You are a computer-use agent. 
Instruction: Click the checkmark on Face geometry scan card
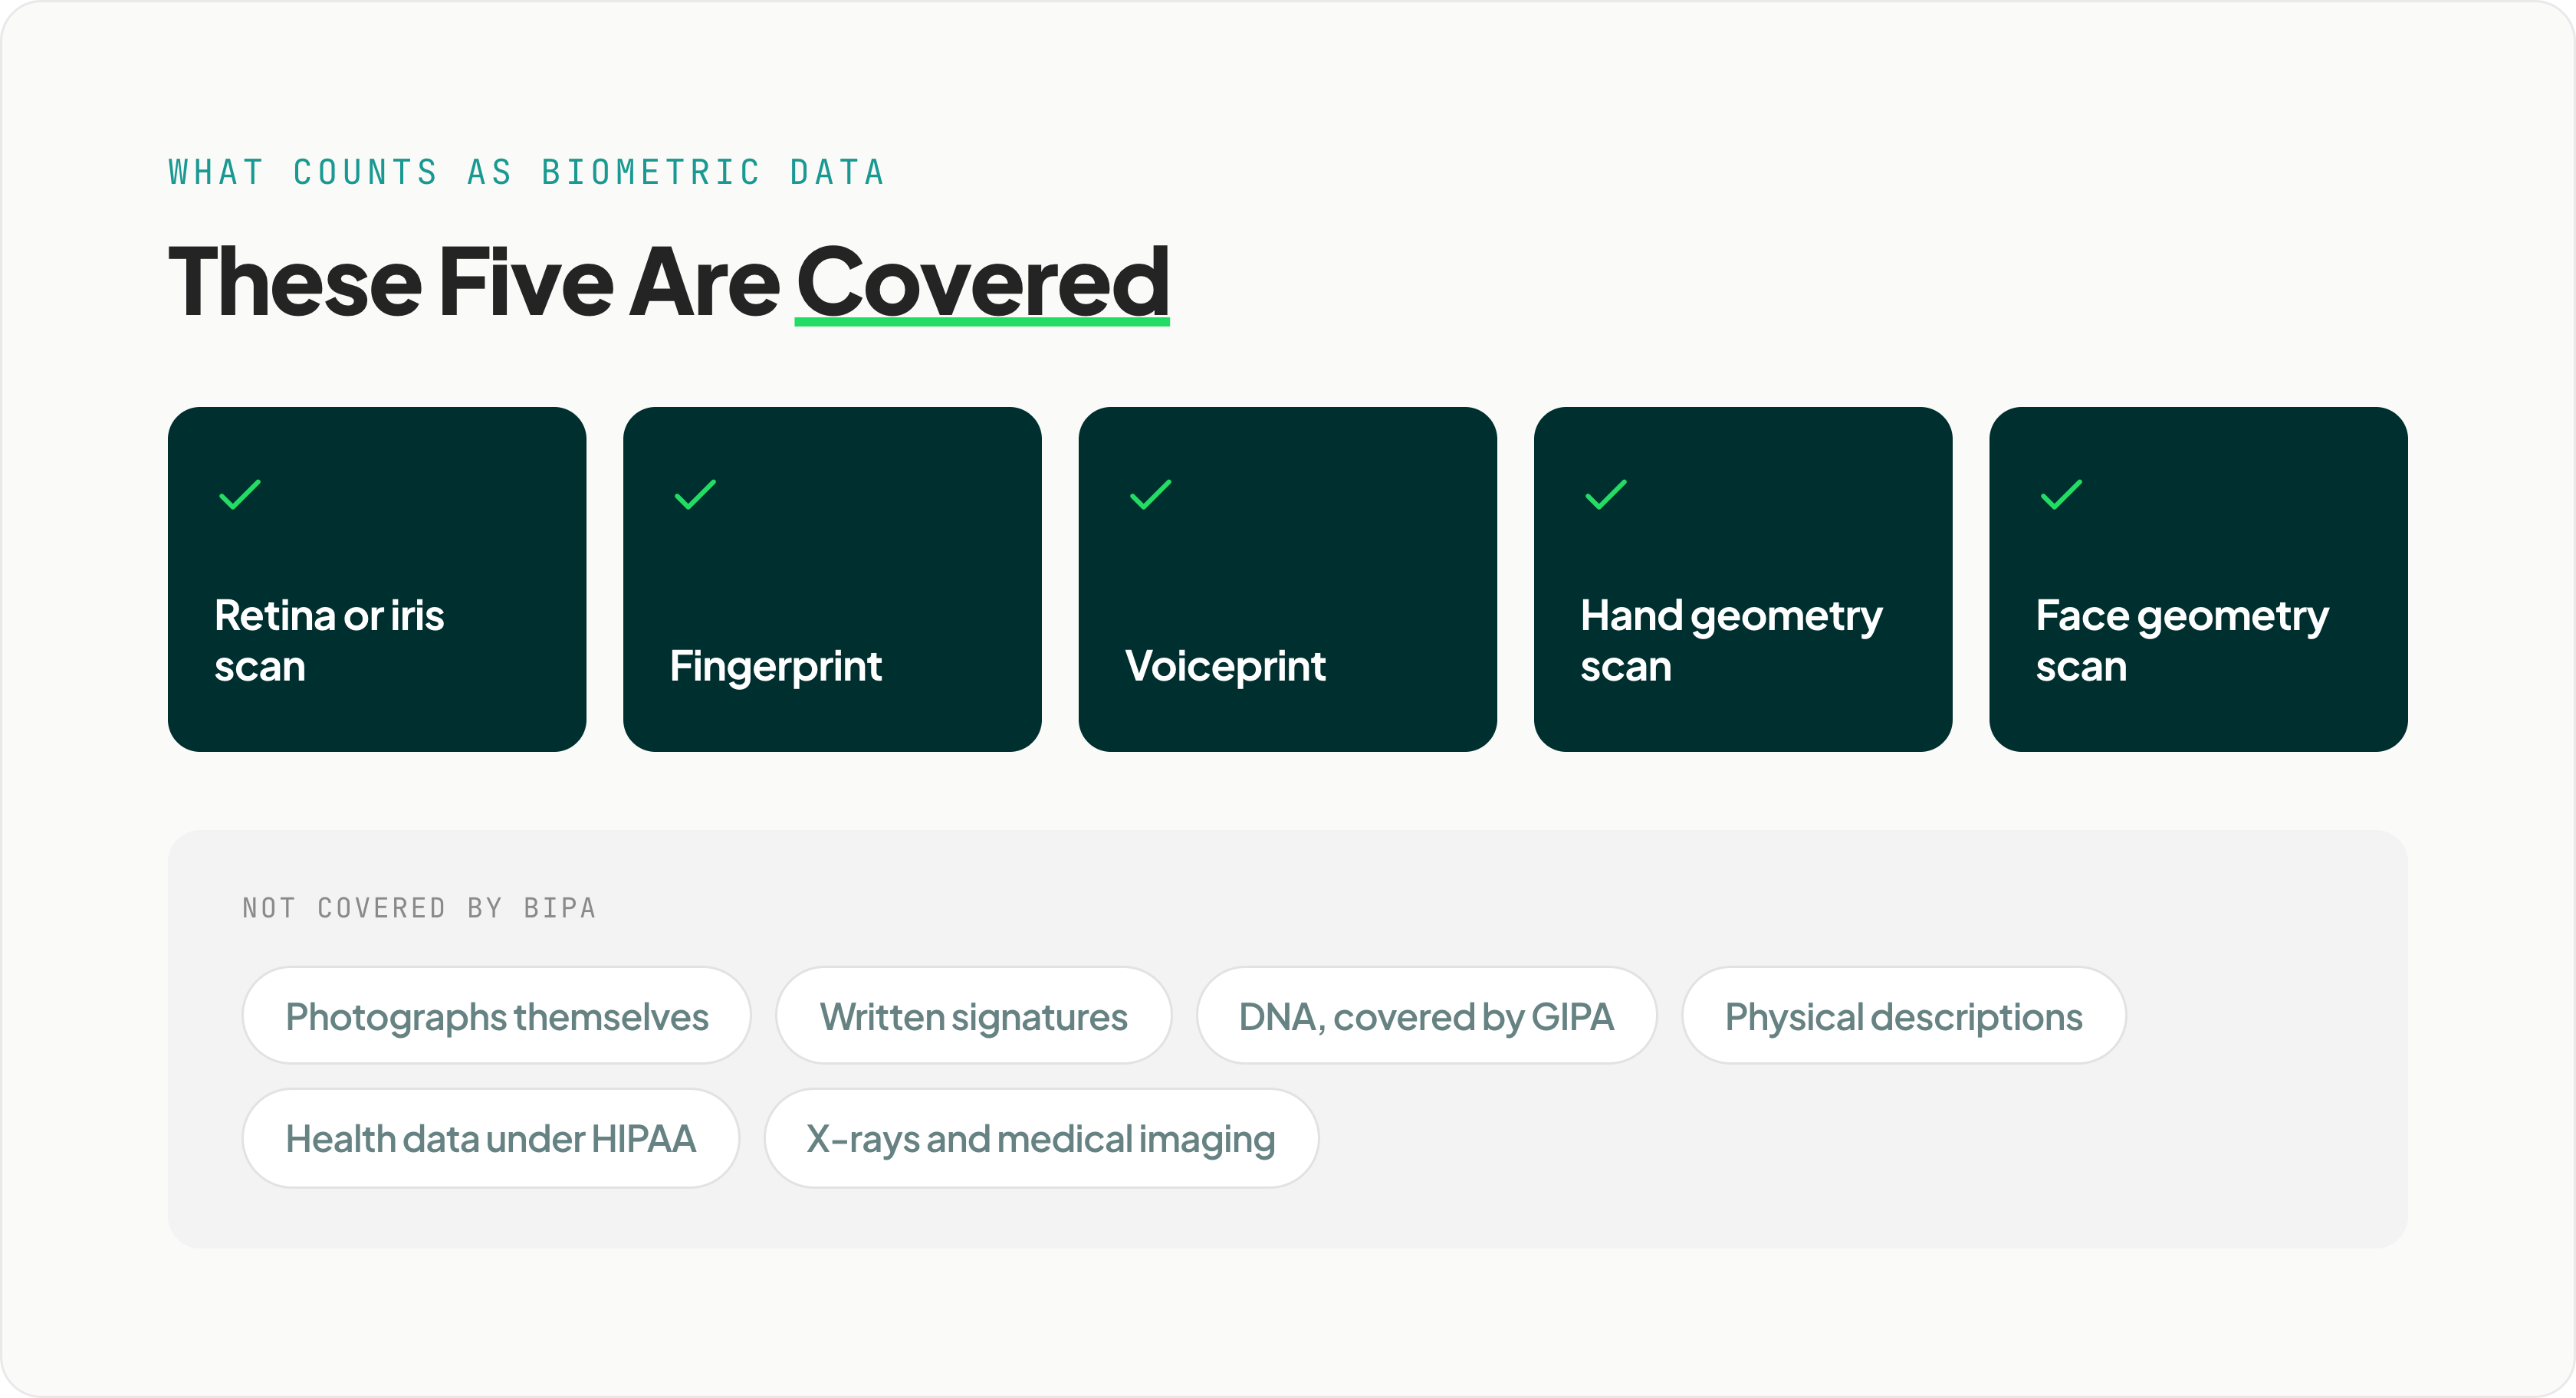tap(2062, 494)
